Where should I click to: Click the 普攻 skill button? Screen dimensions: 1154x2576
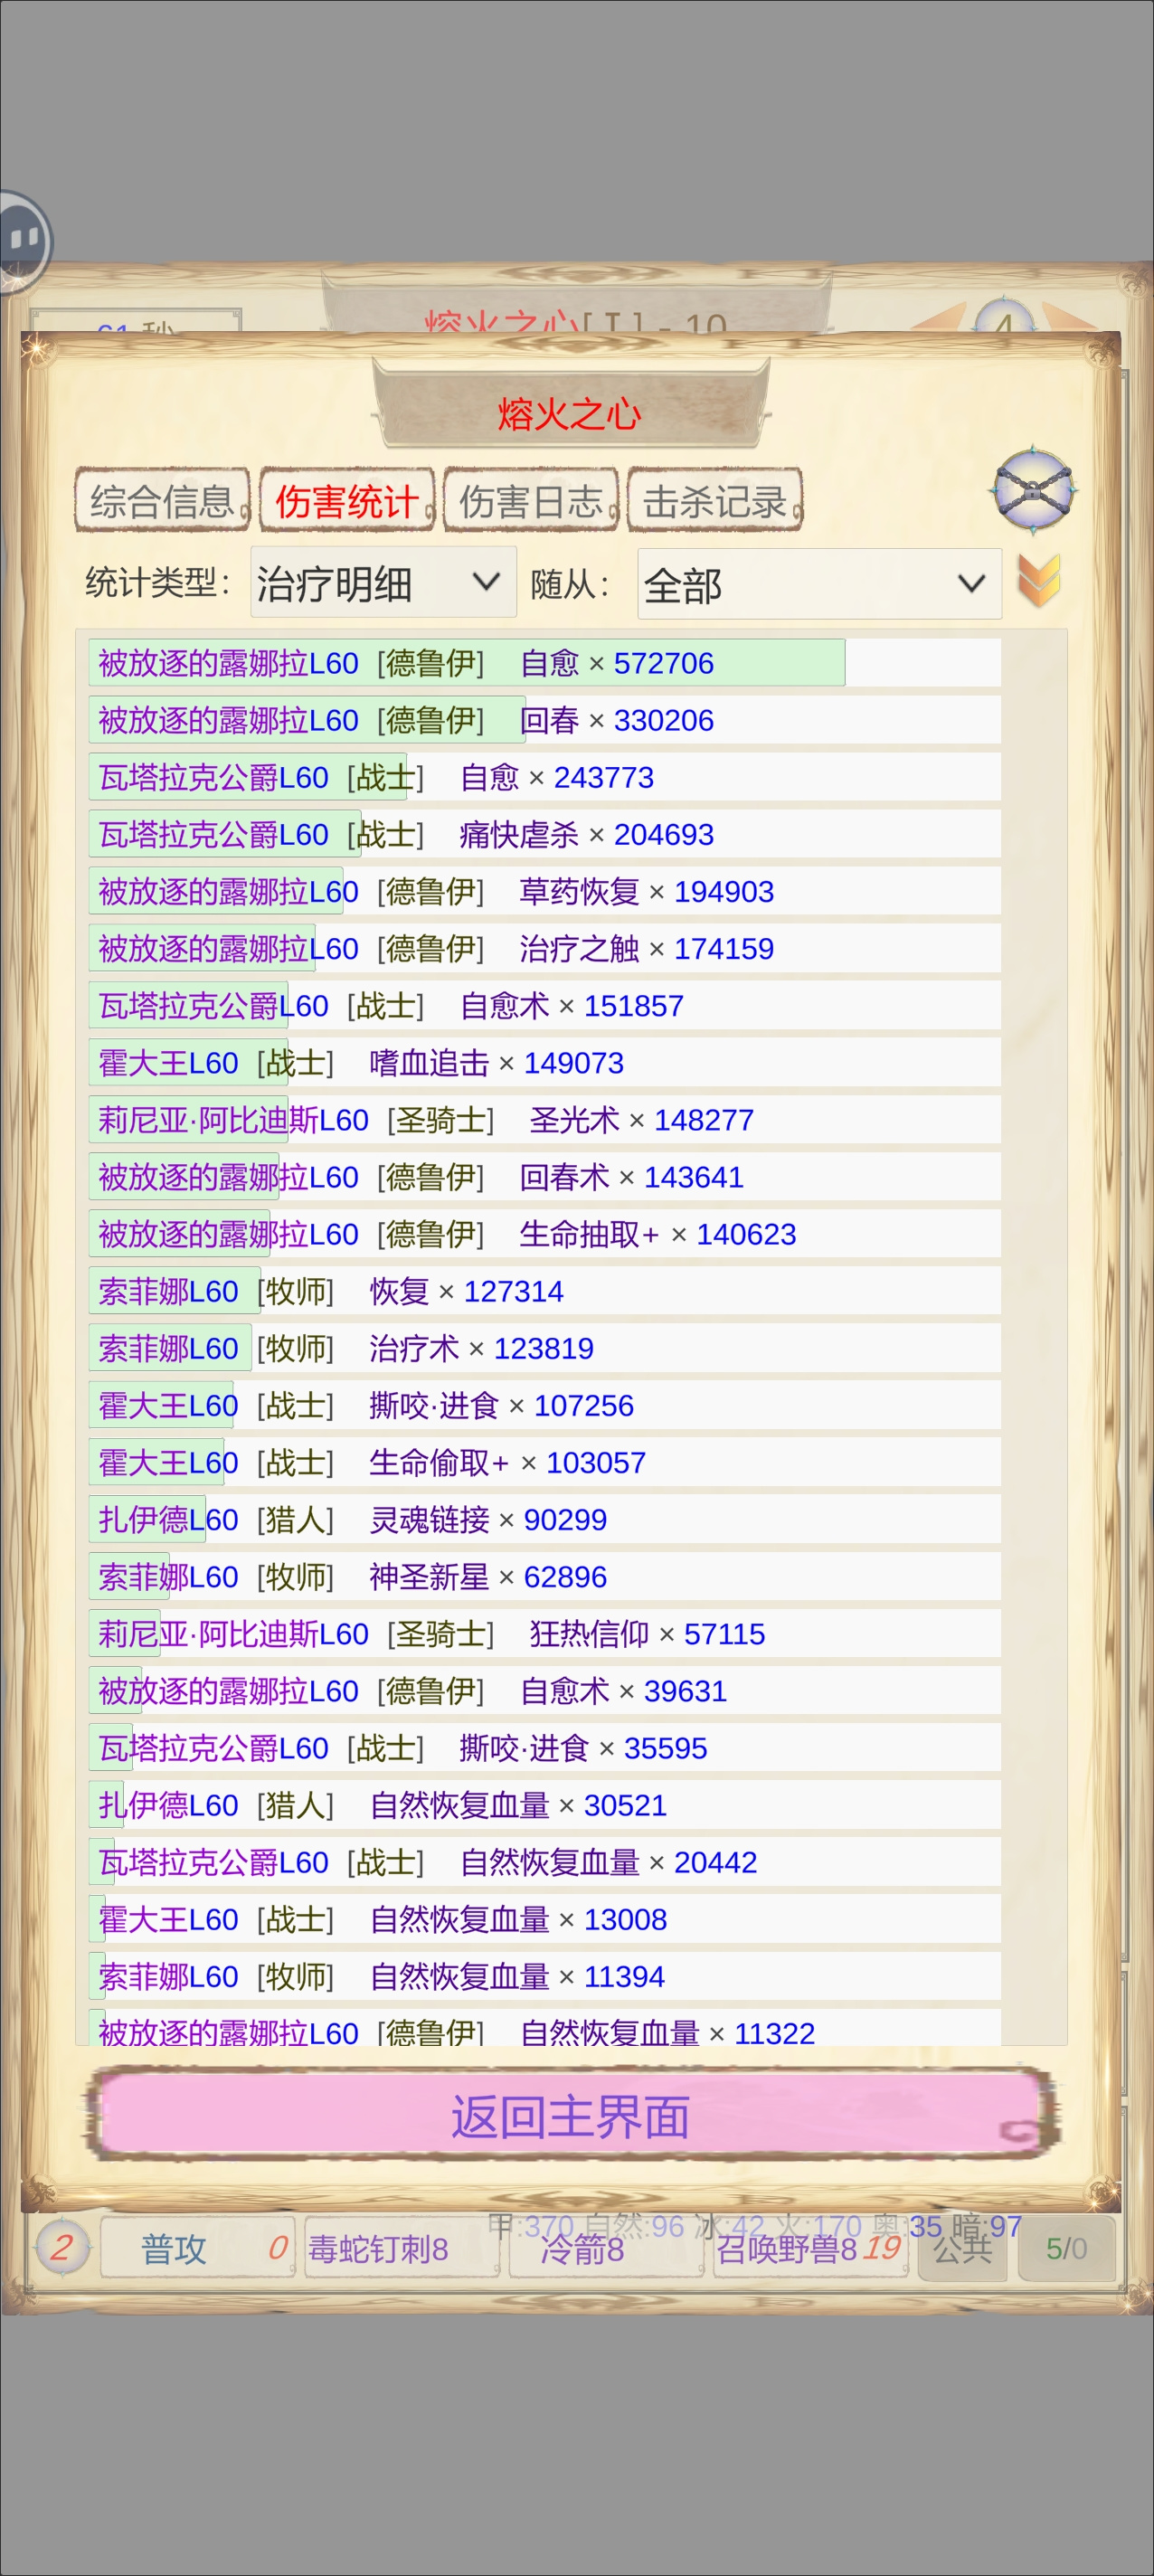198,2248
